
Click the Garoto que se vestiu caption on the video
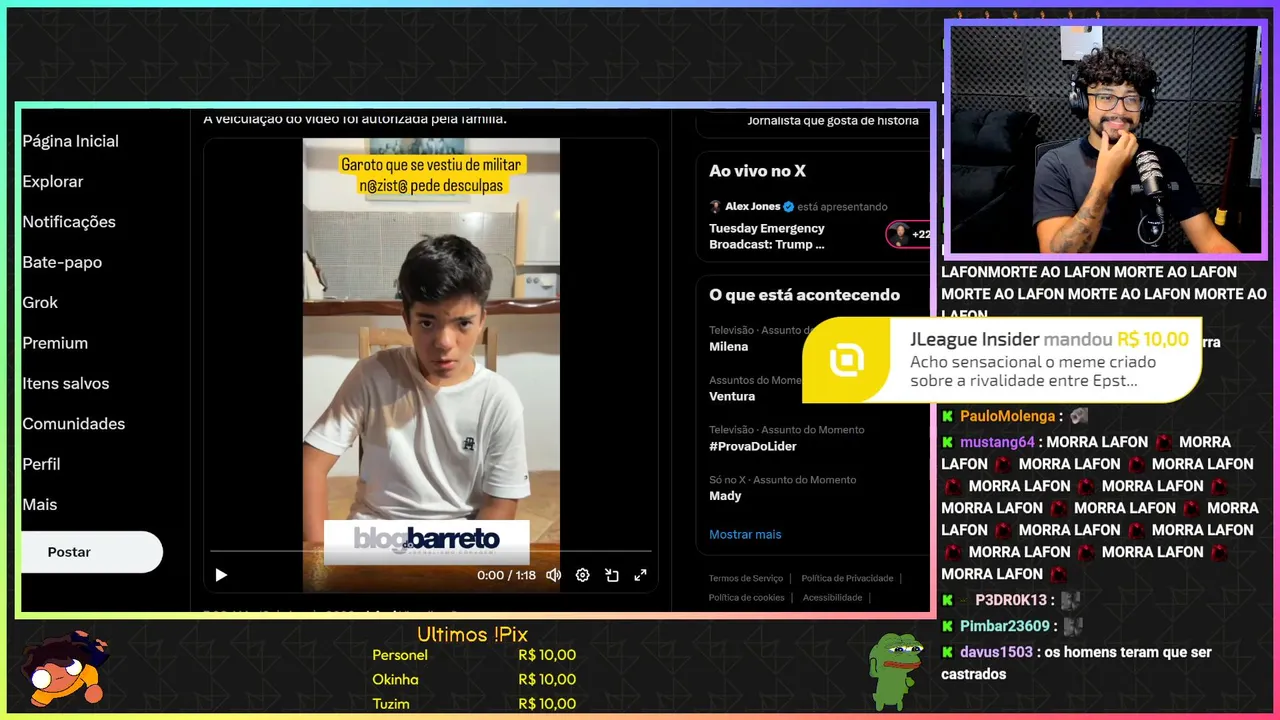coord(432,174)
